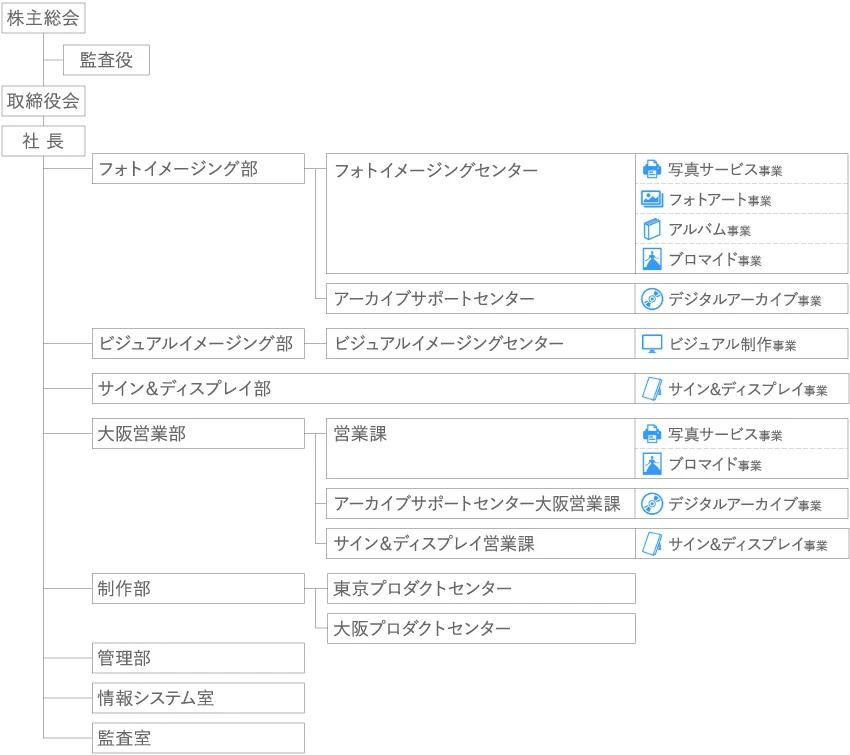850x755 pixels.
Task: Click portrait icon beside Photo Imaging Center's ブロマイド事業
Action: coord(652,259)
